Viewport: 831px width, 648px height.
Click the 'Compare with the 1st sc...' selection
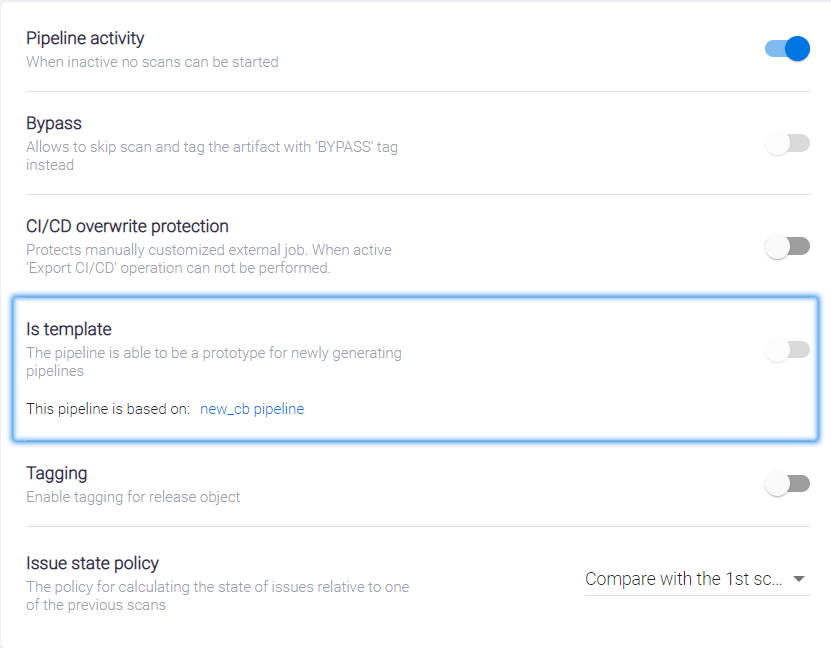point(684,579)
